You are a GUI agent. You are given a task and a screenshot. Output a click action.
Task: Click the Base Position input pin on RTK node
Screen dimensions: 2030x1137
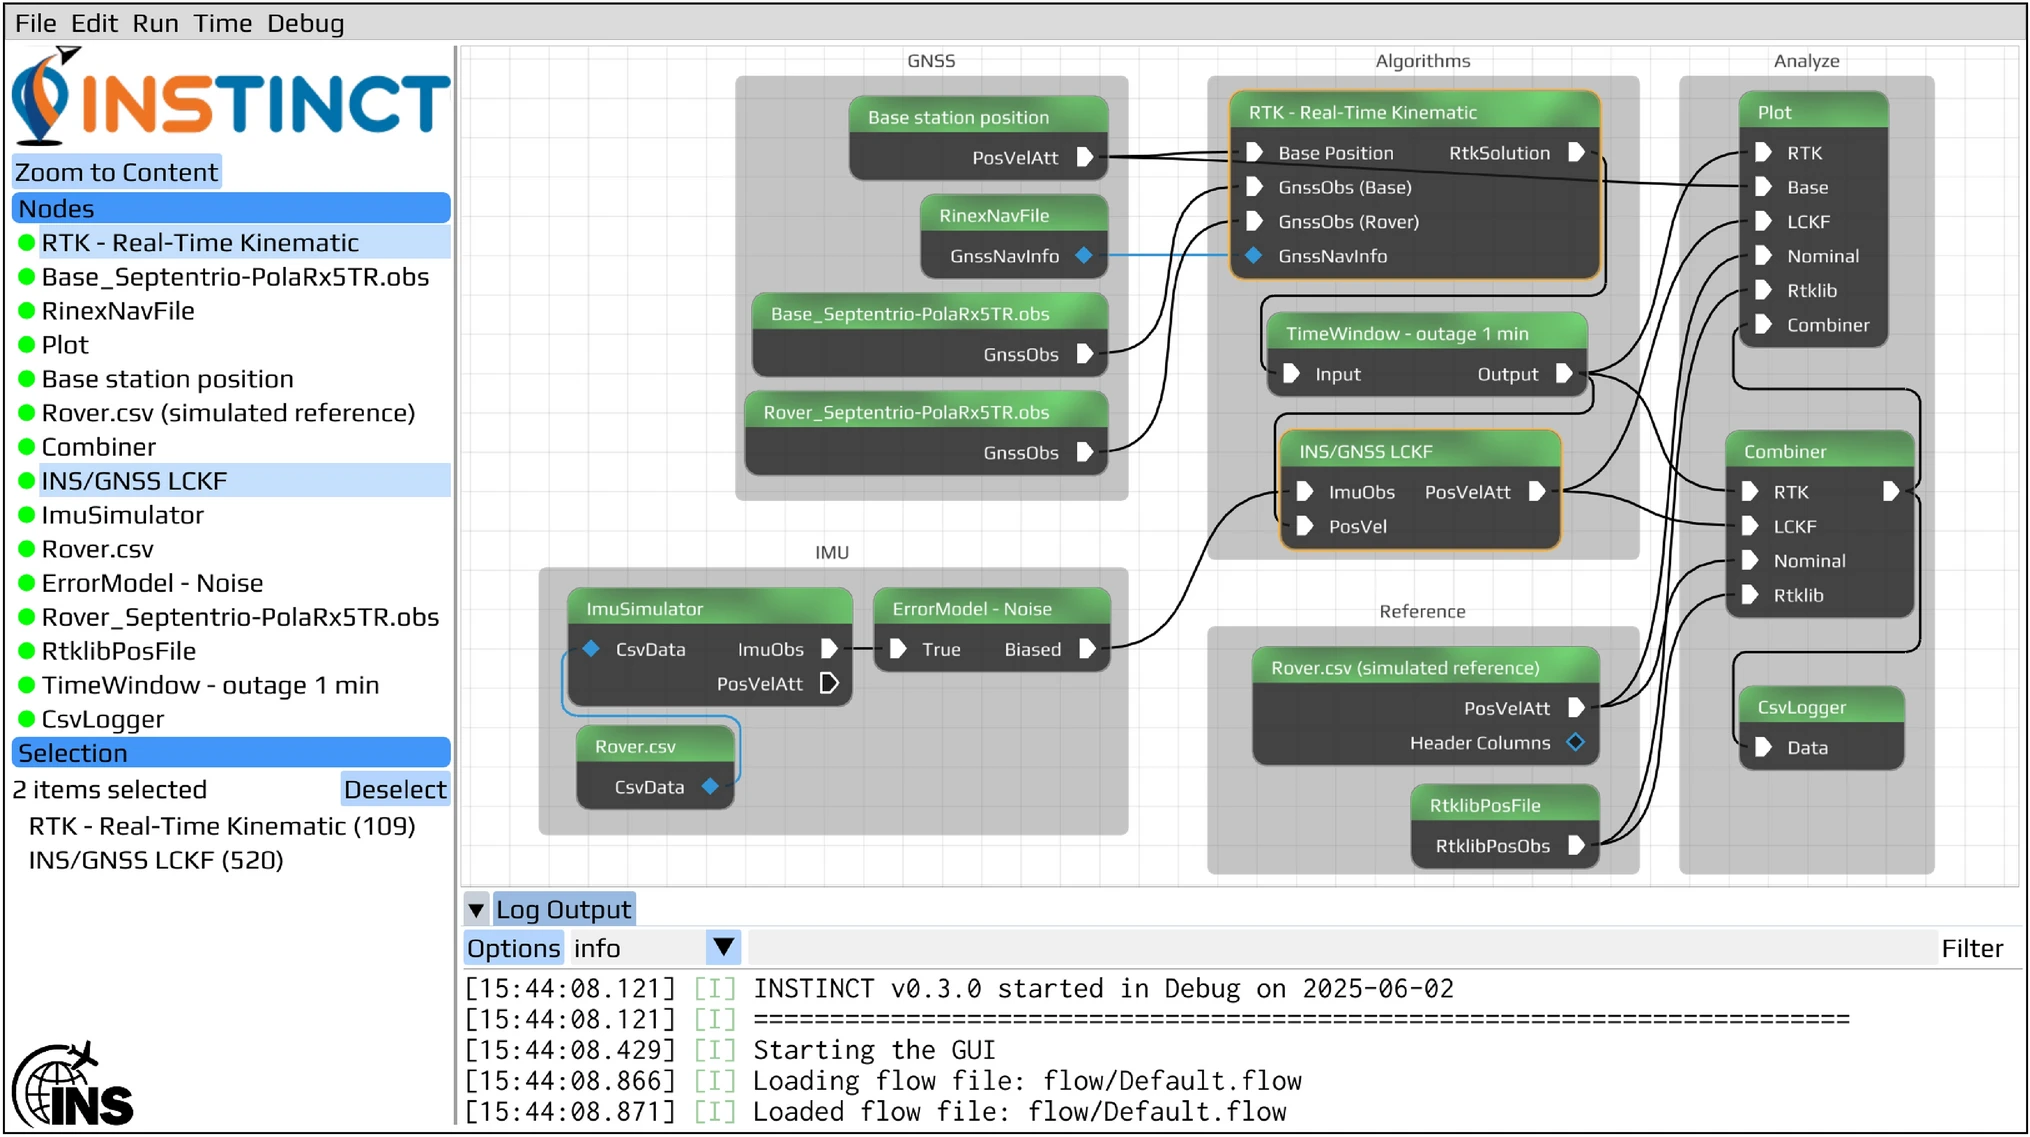(1254, 153)
